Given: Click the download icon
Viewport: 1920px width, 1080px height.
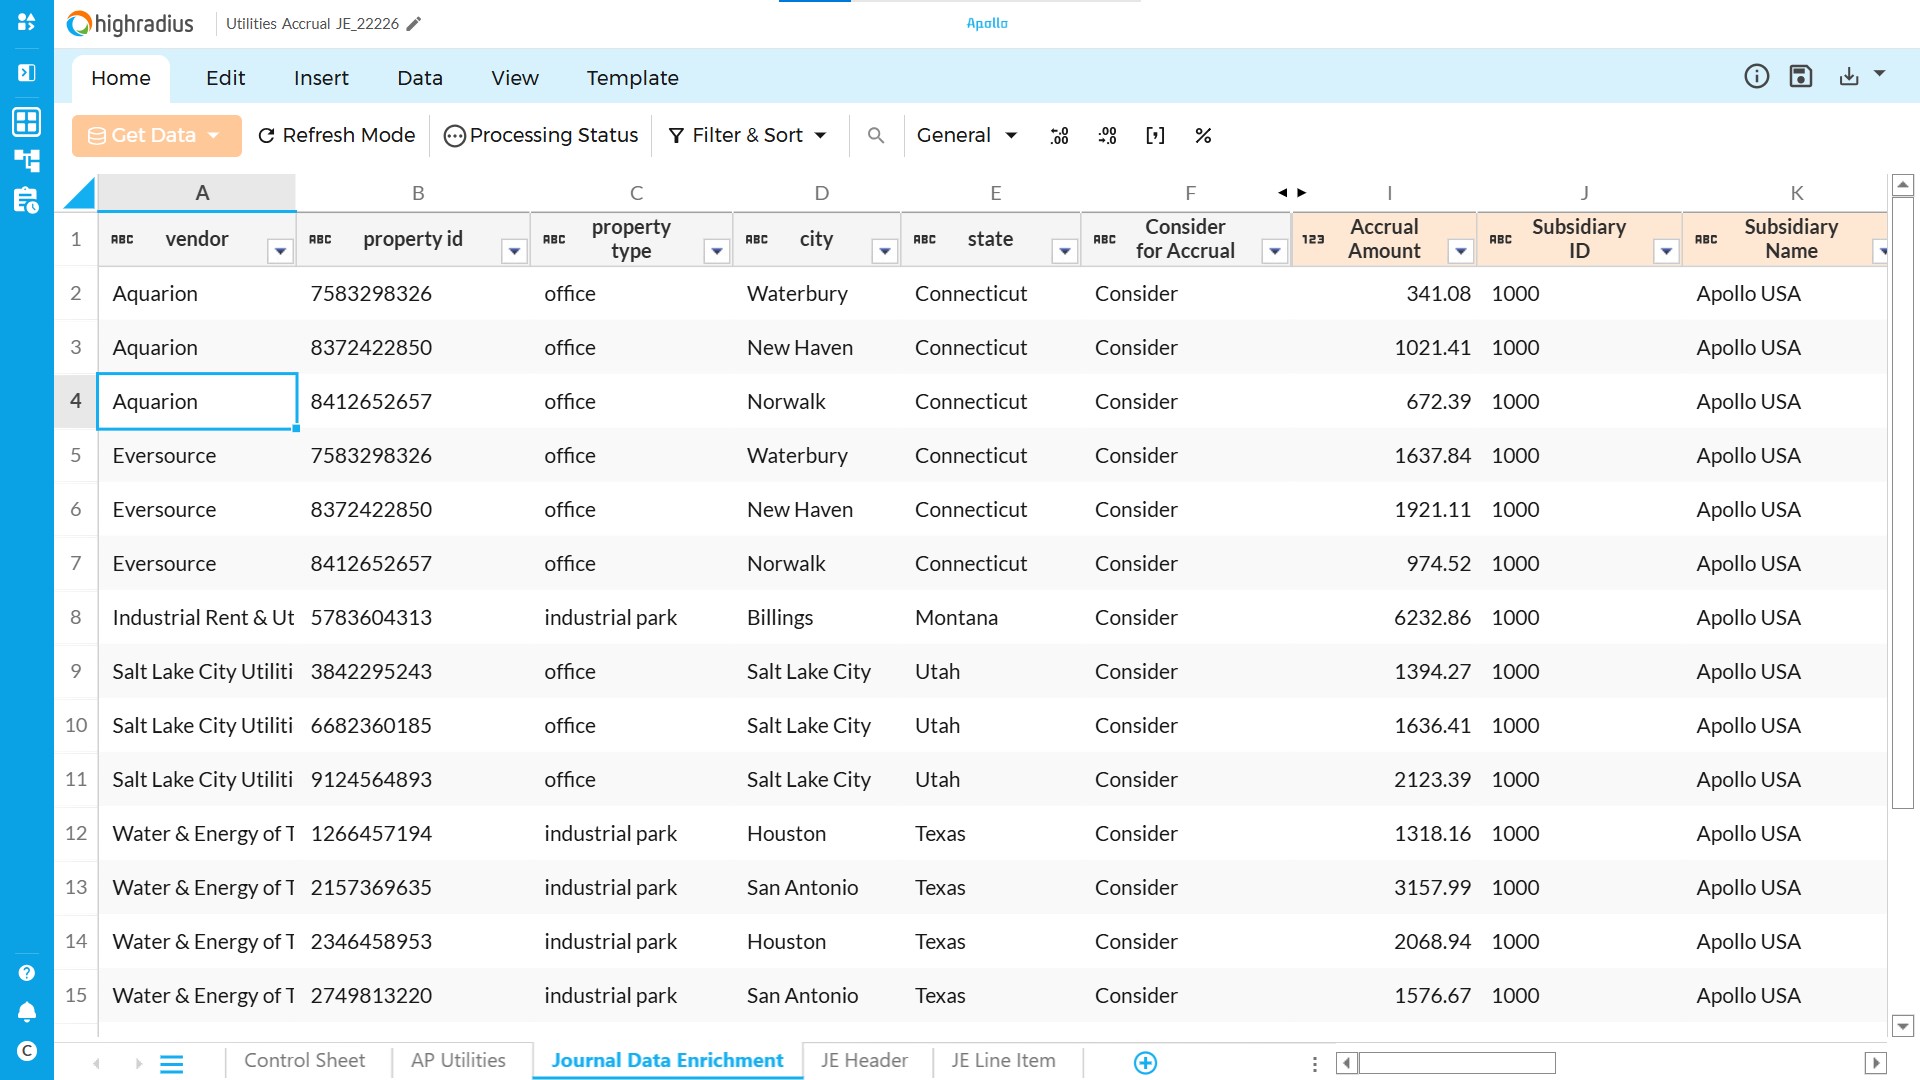Looking at the screenshot, I should coord(1848,77).
